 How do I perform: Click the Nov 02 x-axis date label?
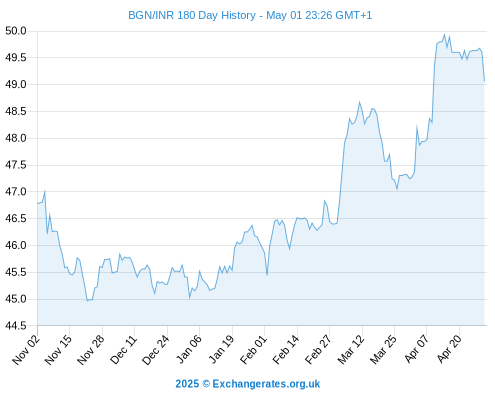click(x=26, y=349)
